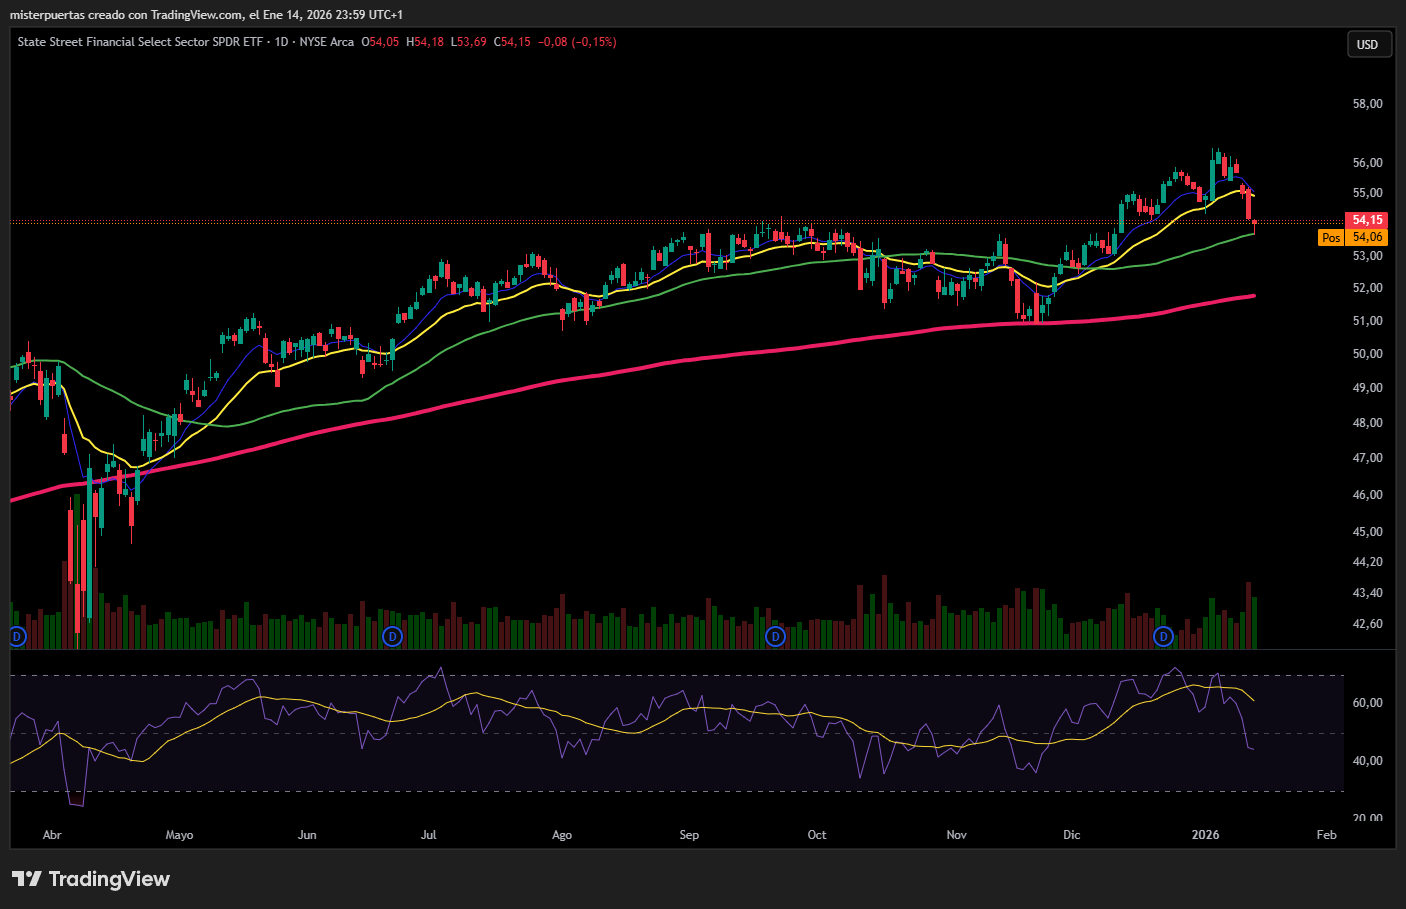Click the 60,00 level on the RSI scale
The width and height of the screenshot is (1406, 909).
coord(1367,703)
